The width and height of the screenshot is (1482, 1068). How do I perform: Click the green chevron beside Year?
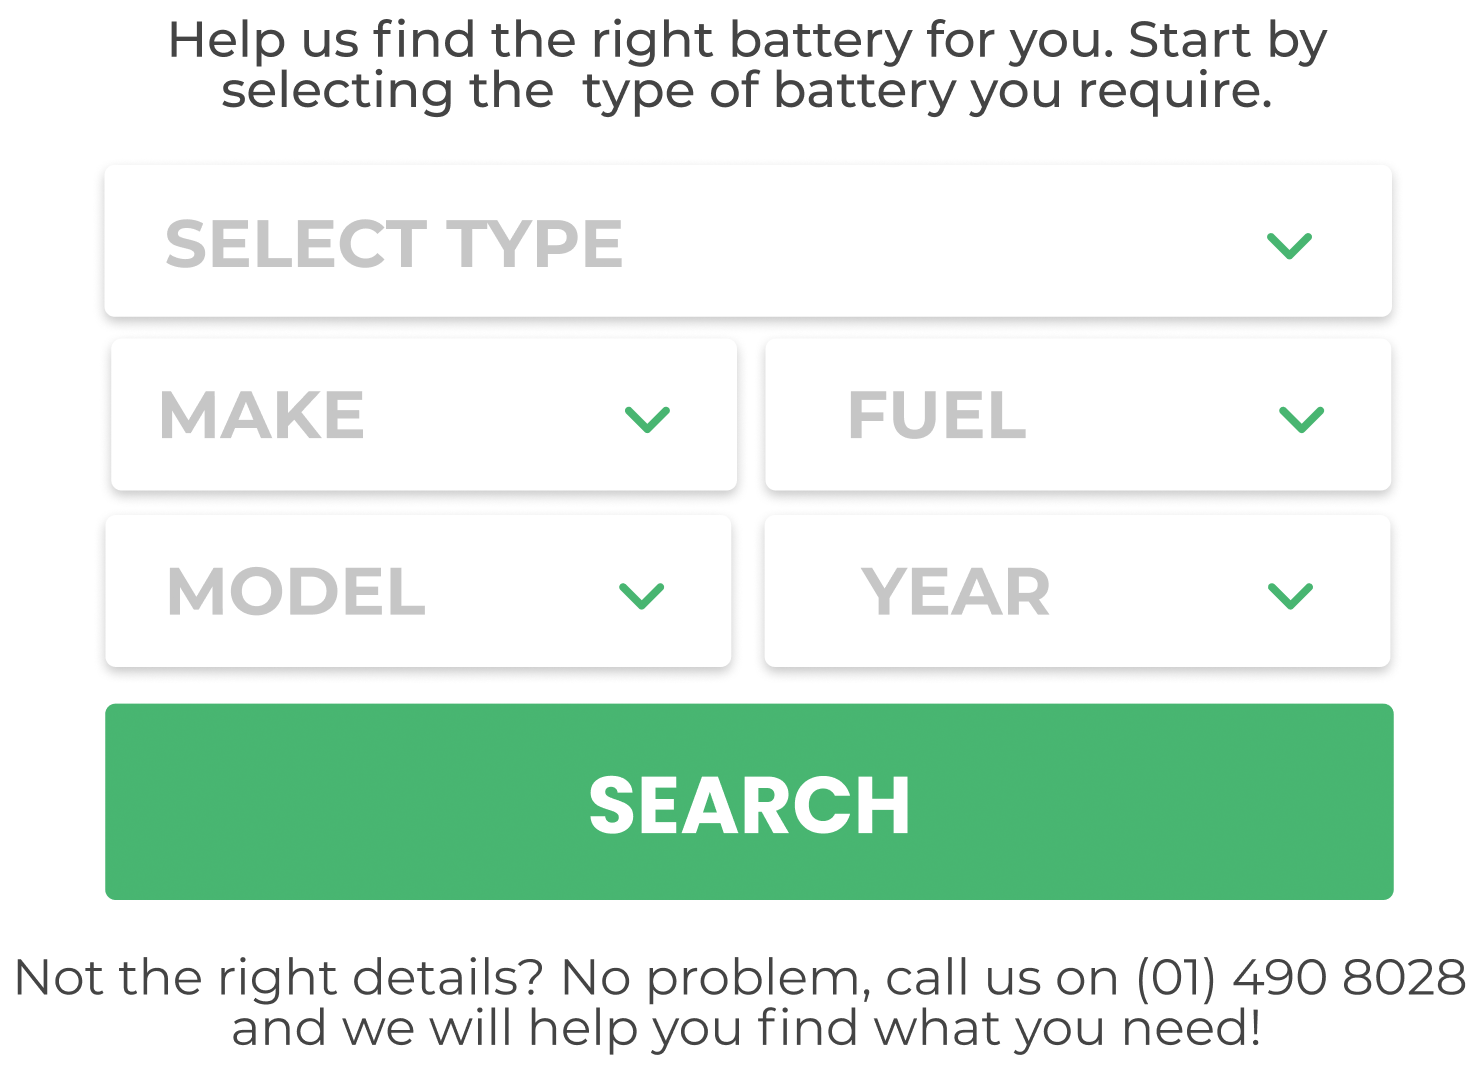pos(1290,595)
